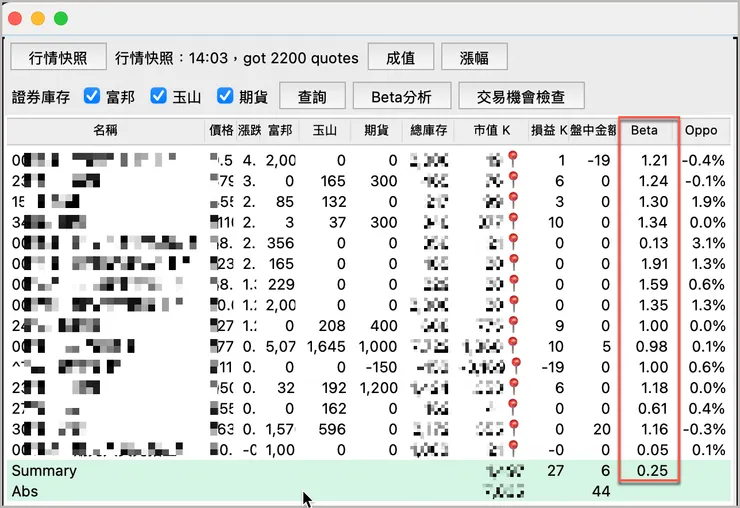Click pin icon in Beta 0.13 row
The height and width of the screenshot is (508, 740).
(513, 242)
